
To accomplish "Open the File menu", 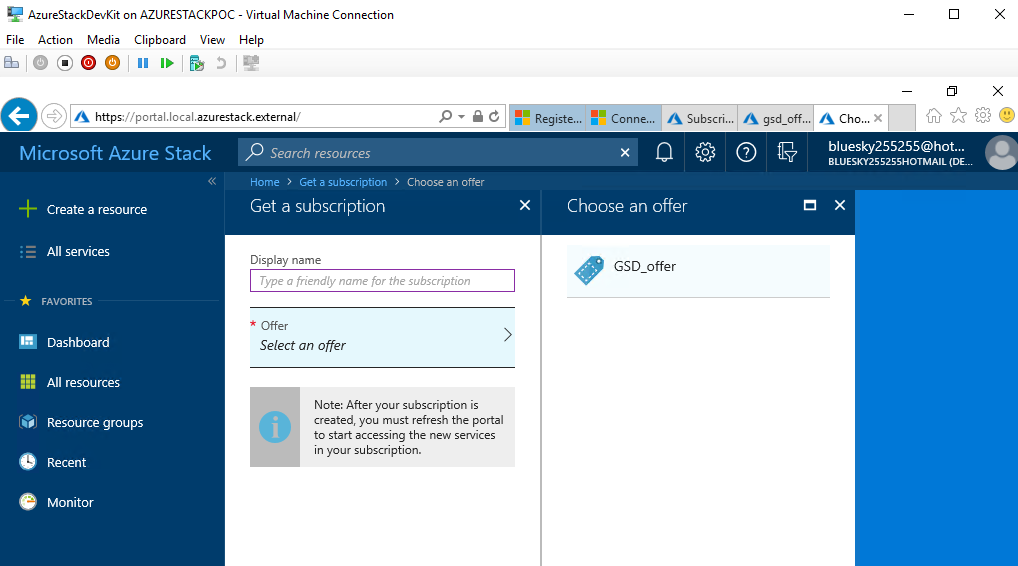I will click(15, 40).
